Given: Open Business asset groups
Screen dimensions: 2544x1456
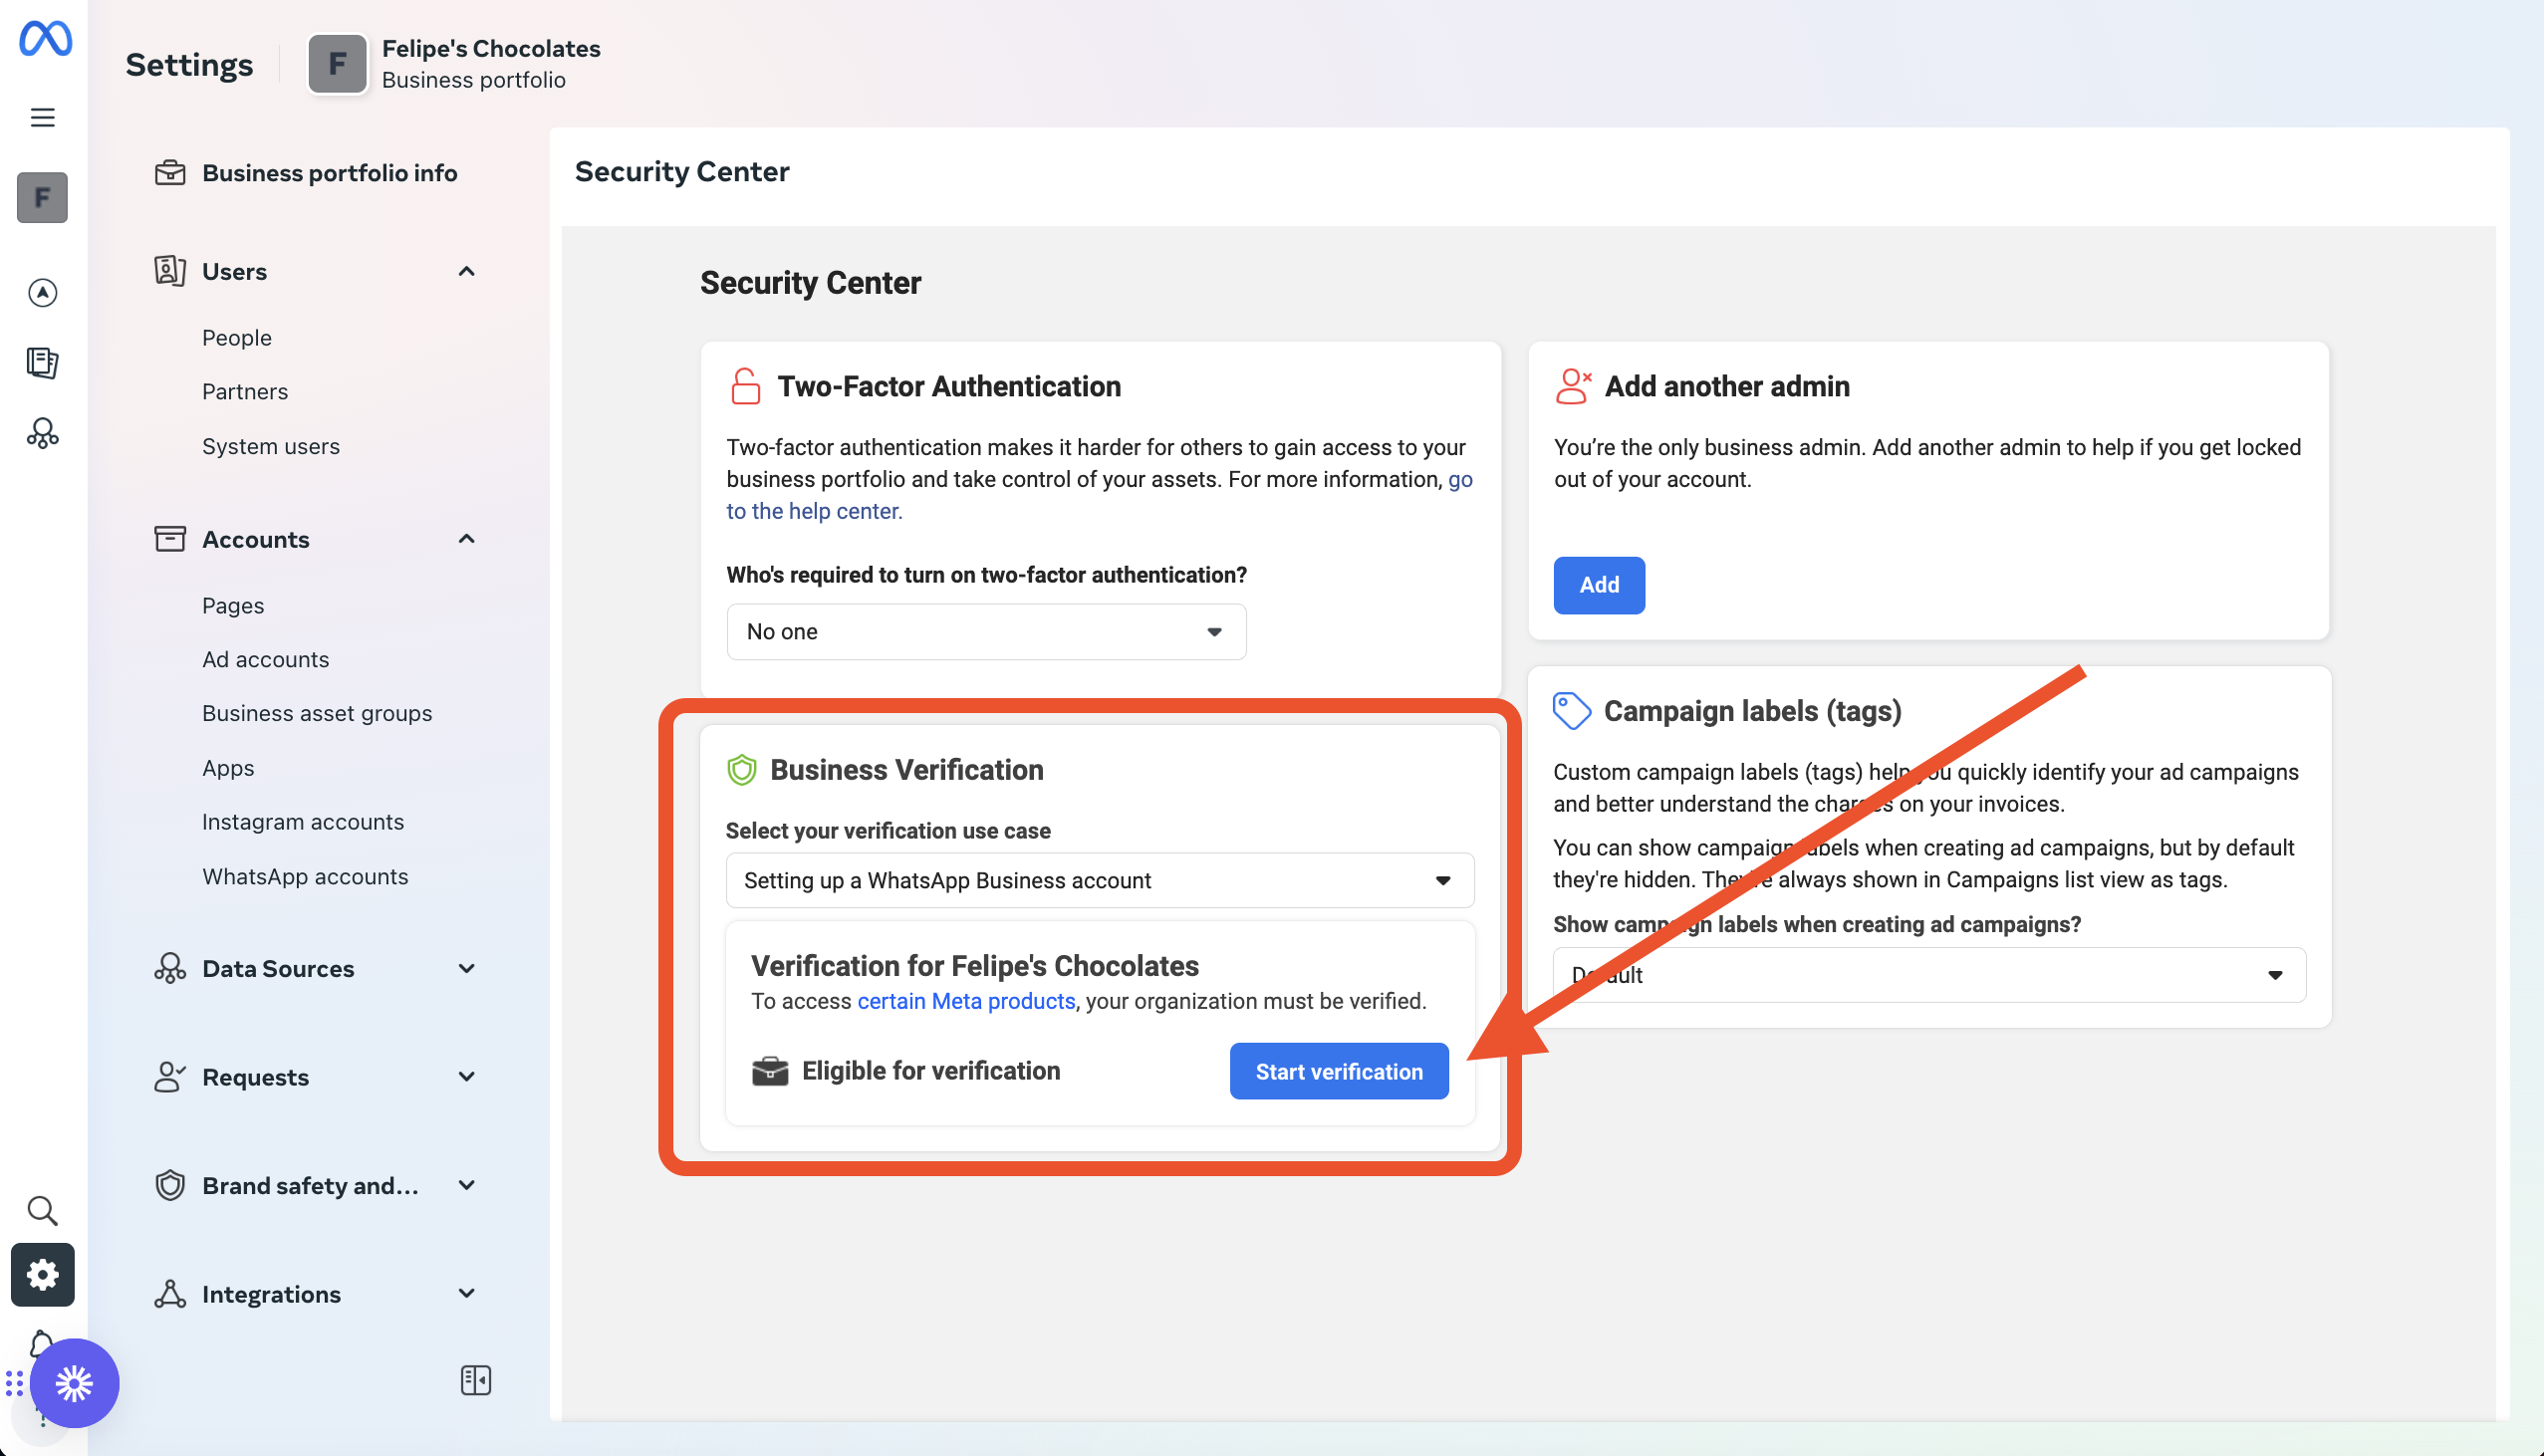Looking at the screenshot, I should click(x=317, y=714).
